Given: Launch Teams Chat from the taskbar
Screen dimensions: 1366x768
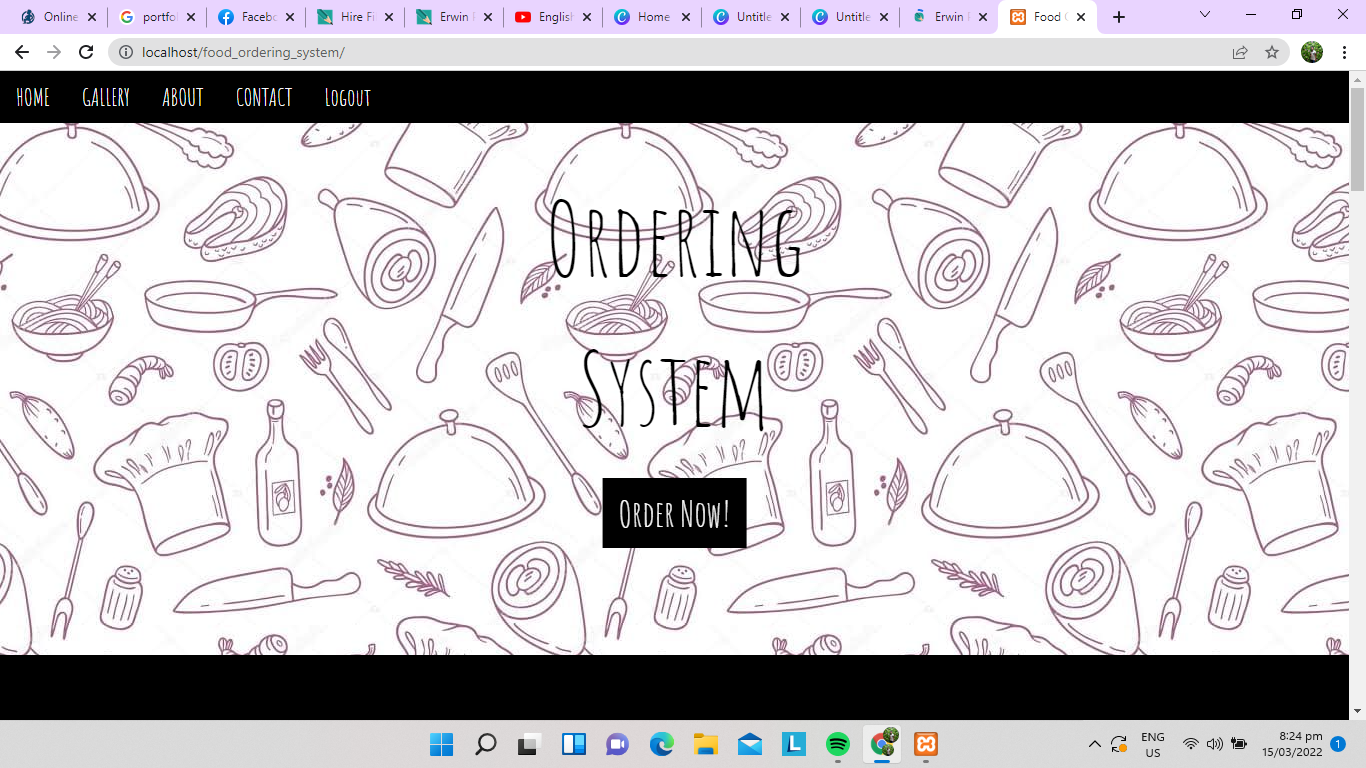Looking at the screenshot, I should 617,744.
